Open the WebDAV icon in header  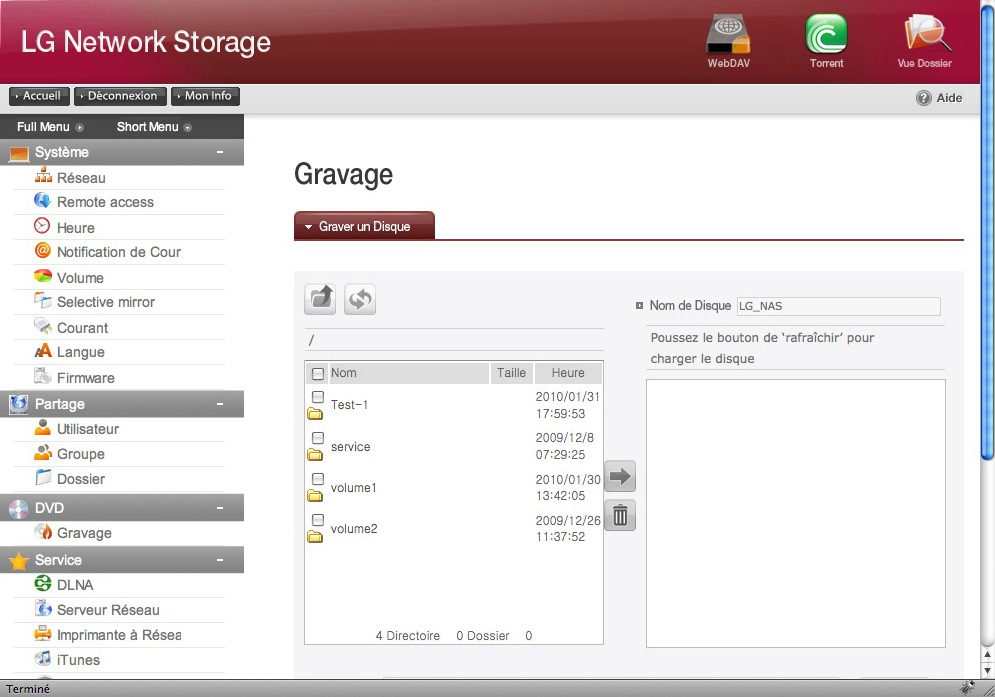(728, 35)
